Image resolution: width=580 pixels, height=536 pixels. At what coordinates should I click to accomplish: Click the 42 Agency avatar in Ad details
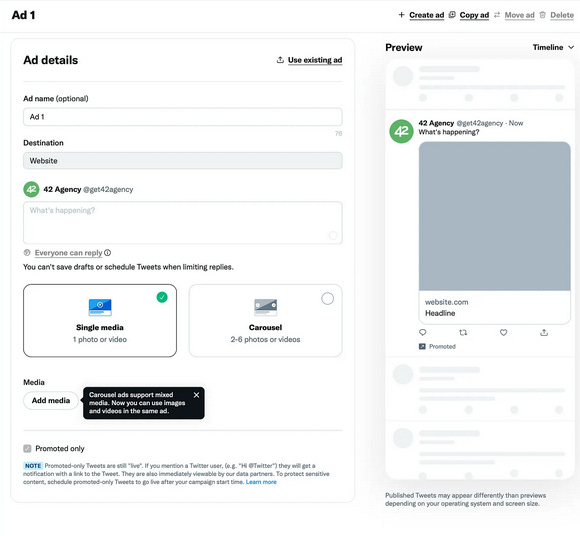(31, 189)
